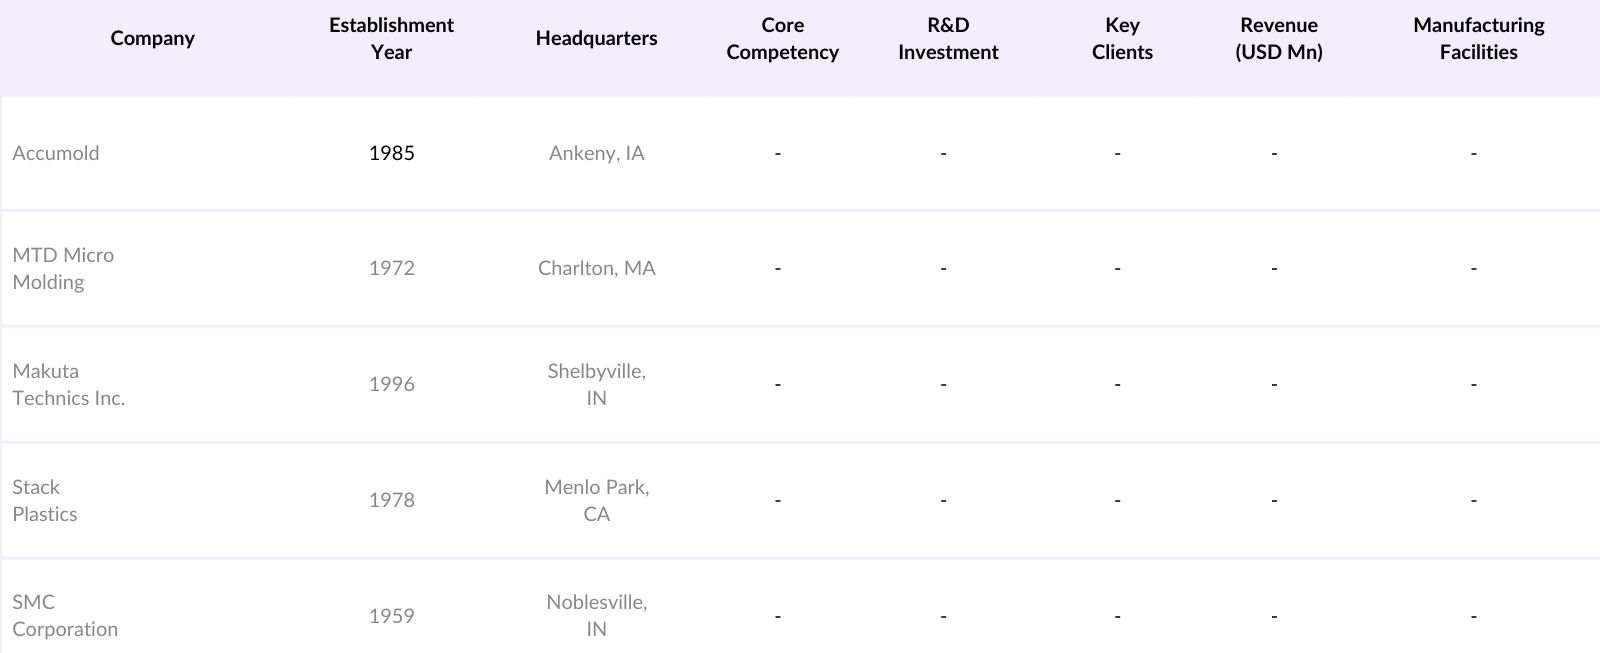This screenshot has width=1600, height=653.
Task: Click the Menlo Park, CA headquarters cell
Action: tap(596, 500)
